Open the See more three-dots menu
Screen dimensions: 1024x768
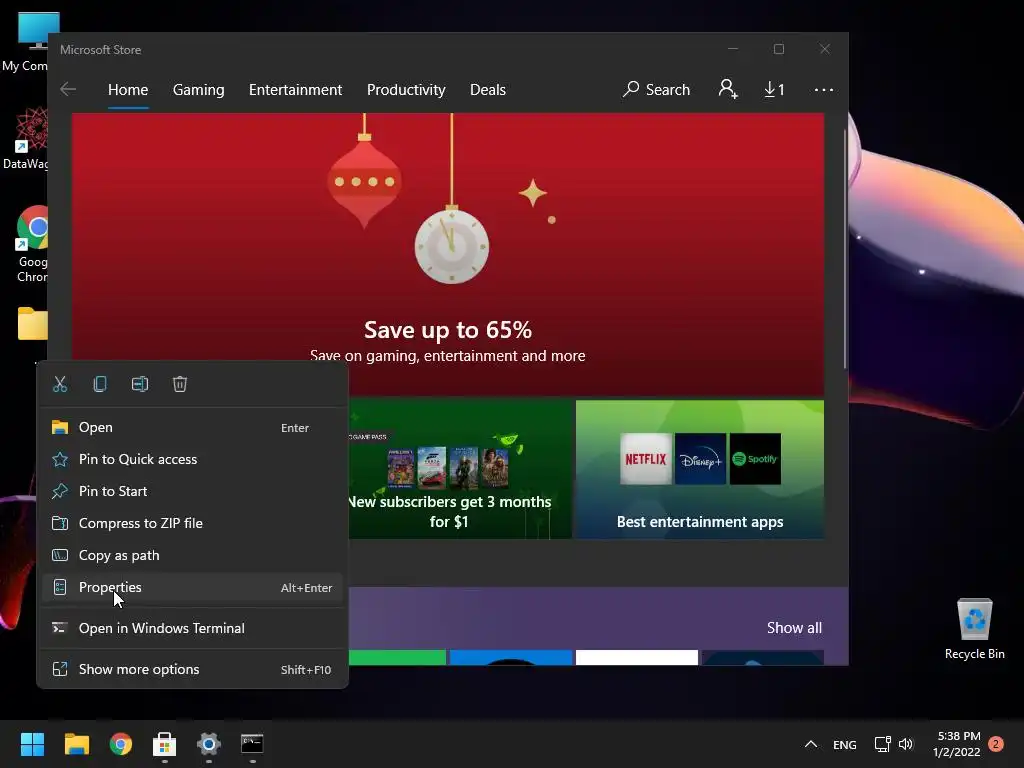[824, 89]
